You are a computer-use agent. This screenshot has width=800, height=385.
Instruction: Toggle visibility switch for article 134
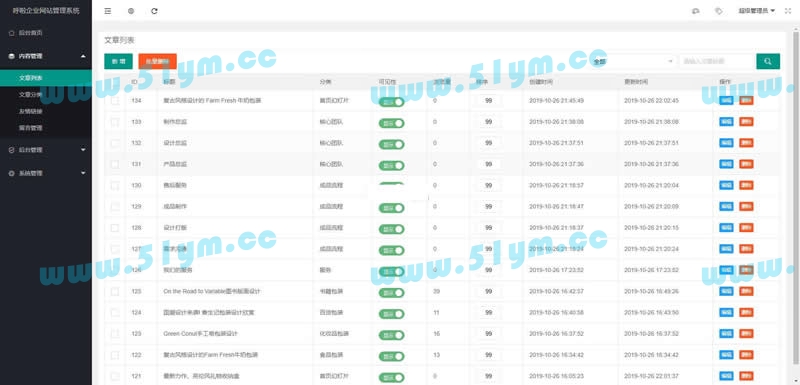(x=391, y=102)
